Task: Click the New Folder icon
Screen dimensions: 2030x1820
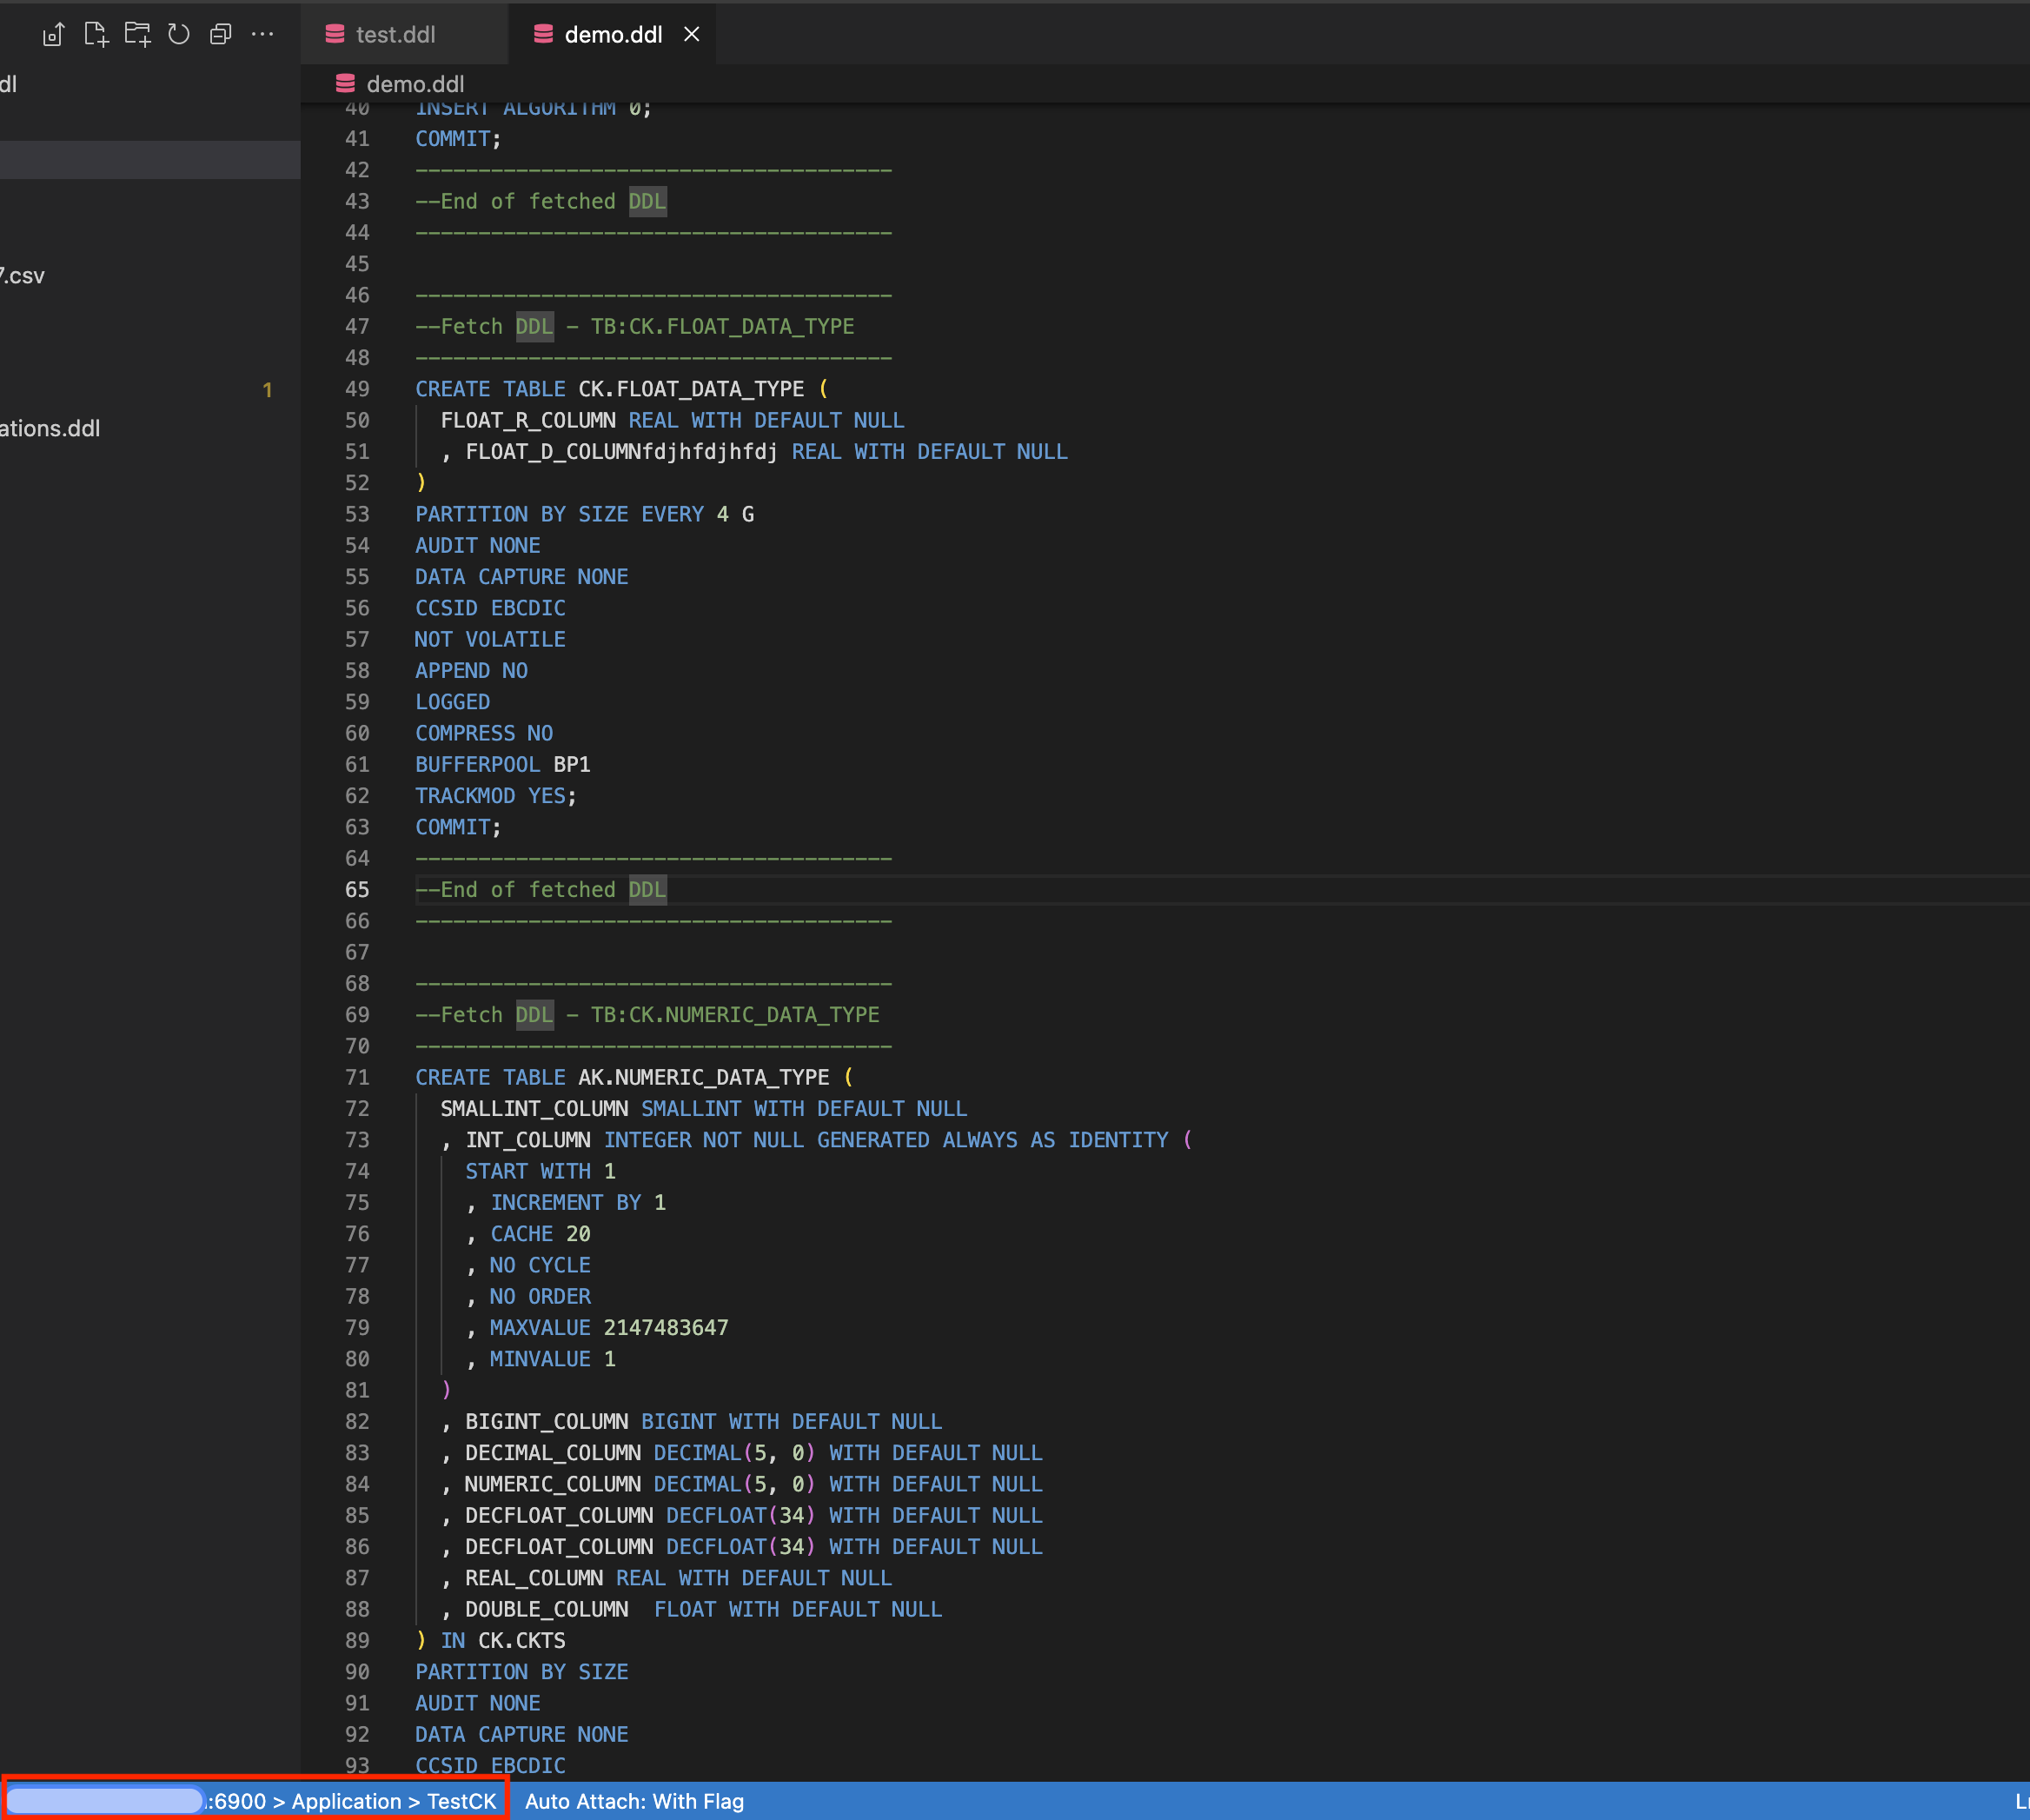Action: point(137,35)
